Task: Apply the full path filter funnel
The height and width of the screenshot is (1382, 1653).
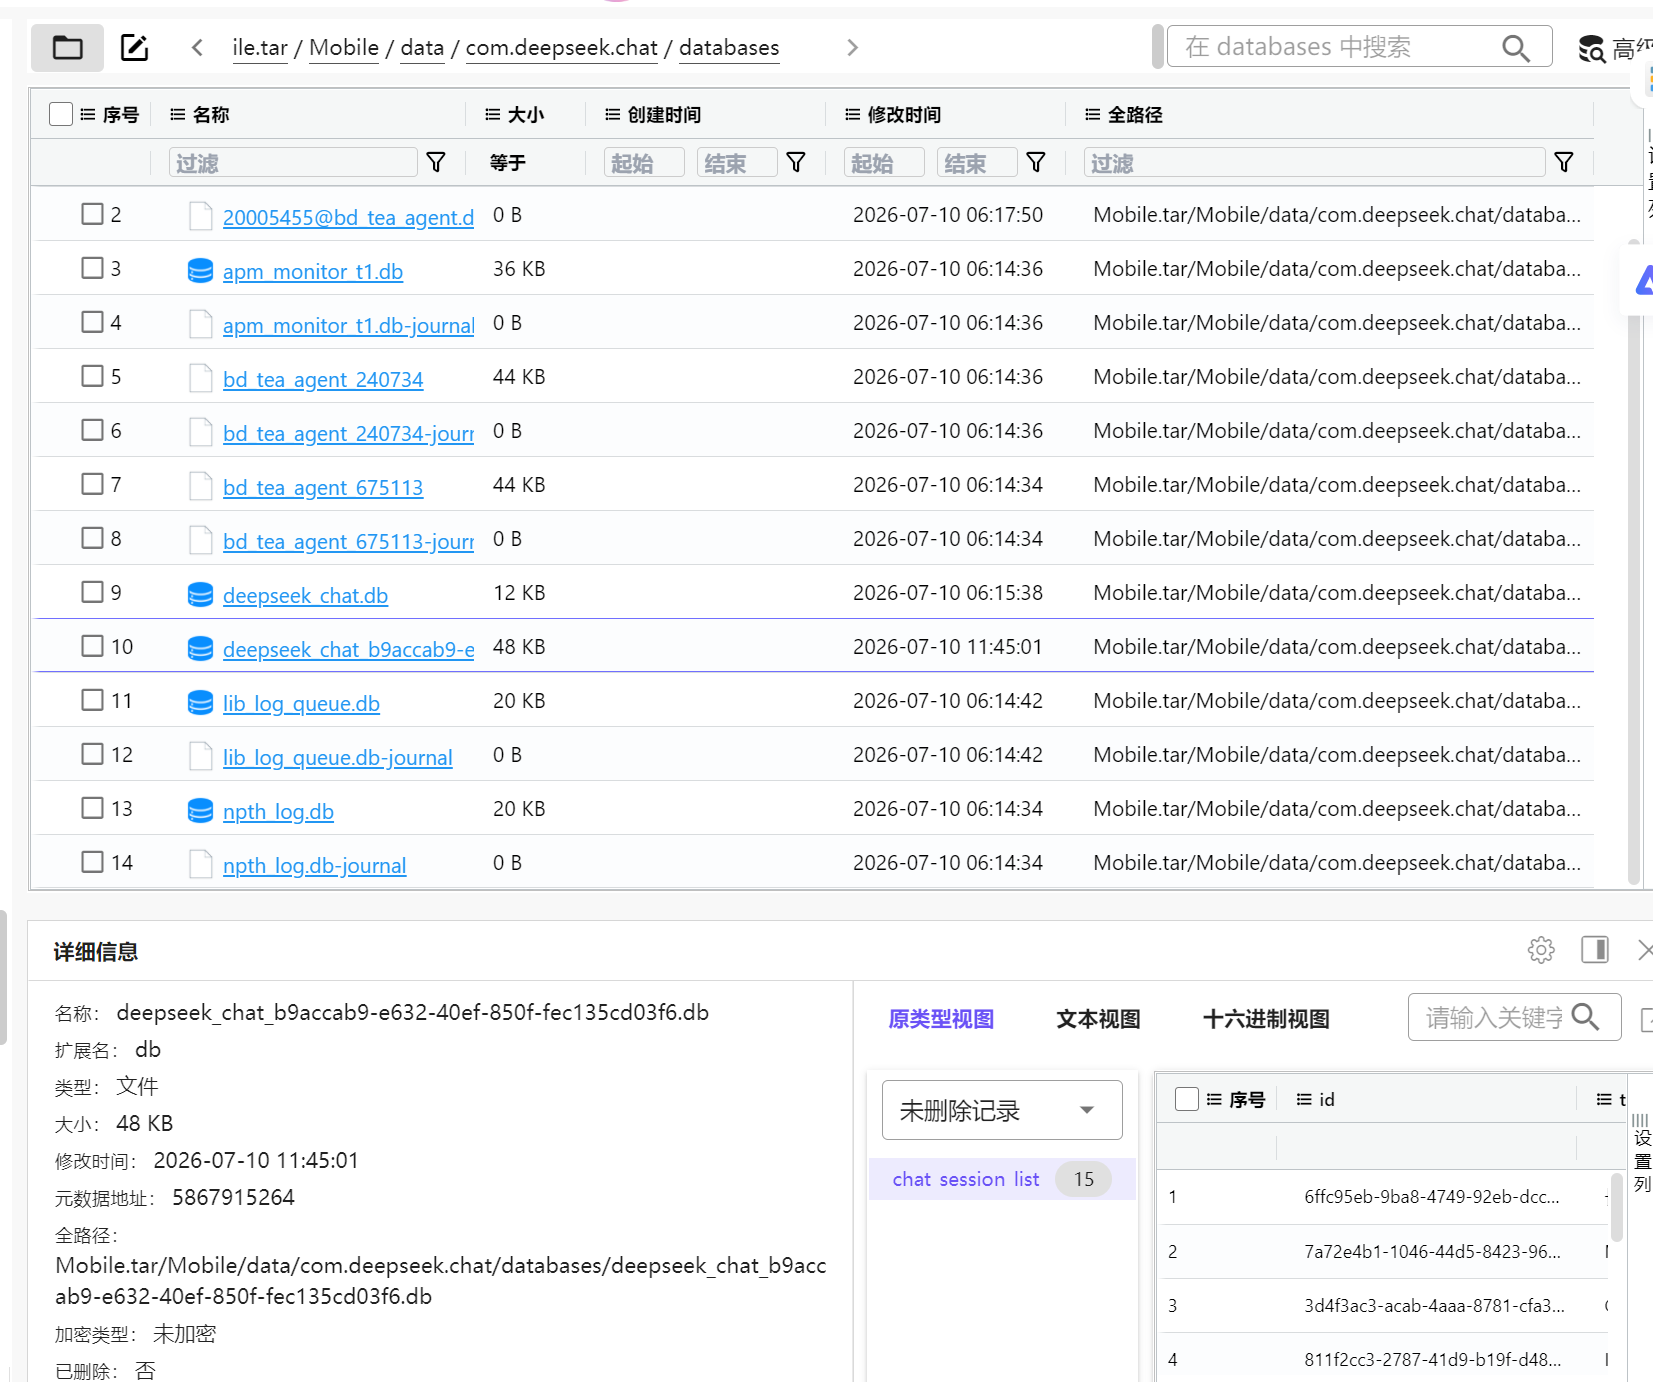Action: pos(1564,162)
